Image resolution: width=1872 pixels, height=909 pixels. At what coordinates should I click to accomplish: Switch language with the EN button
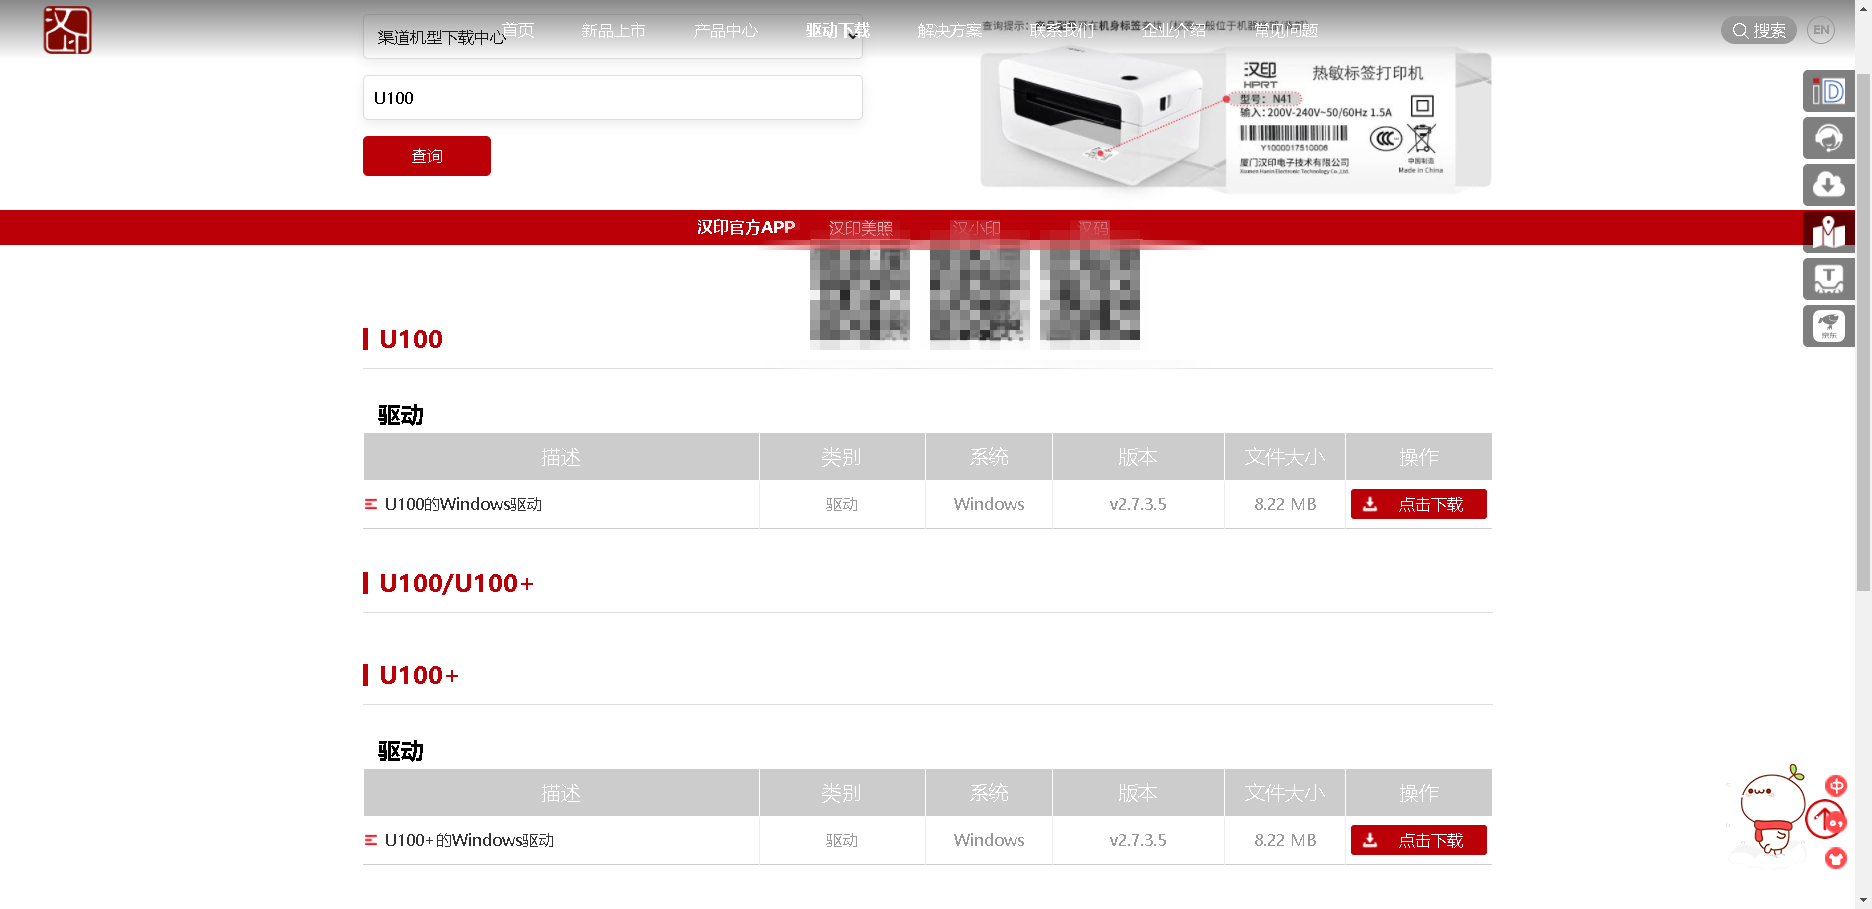pos(1821,30)
